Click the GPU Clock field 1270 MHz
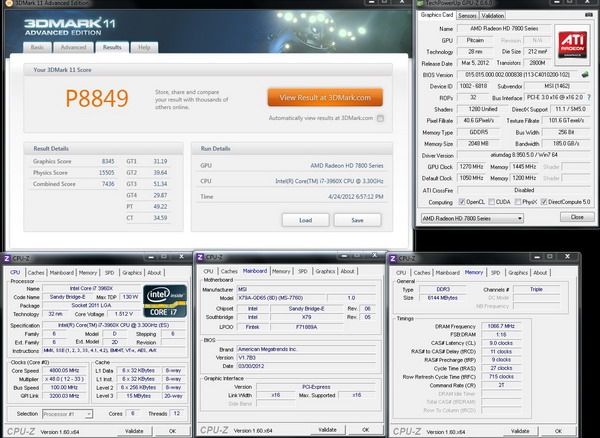This screenshot has height=438, width=600. [x=471, y=167]
